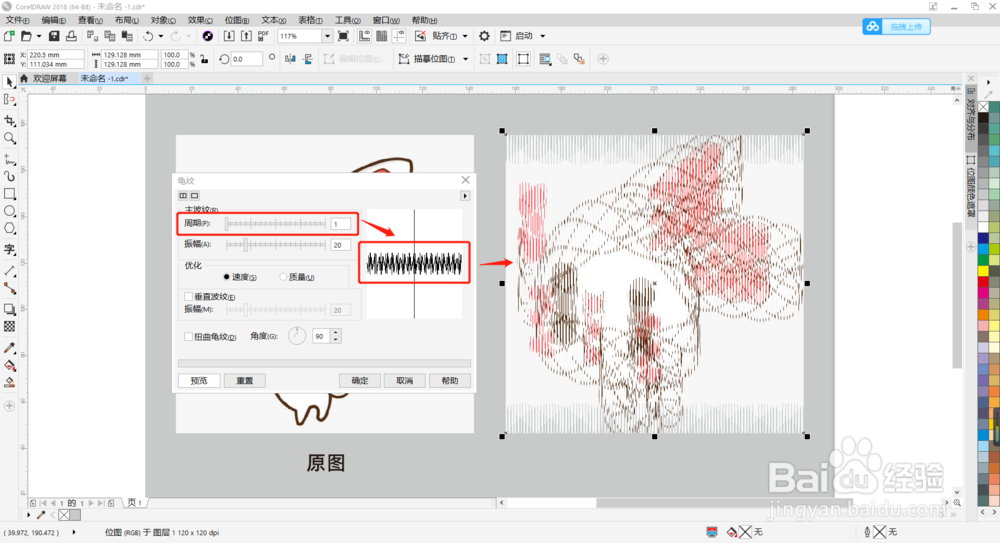
Task: Pick the red palette swatch
Action: coord(983,281)
